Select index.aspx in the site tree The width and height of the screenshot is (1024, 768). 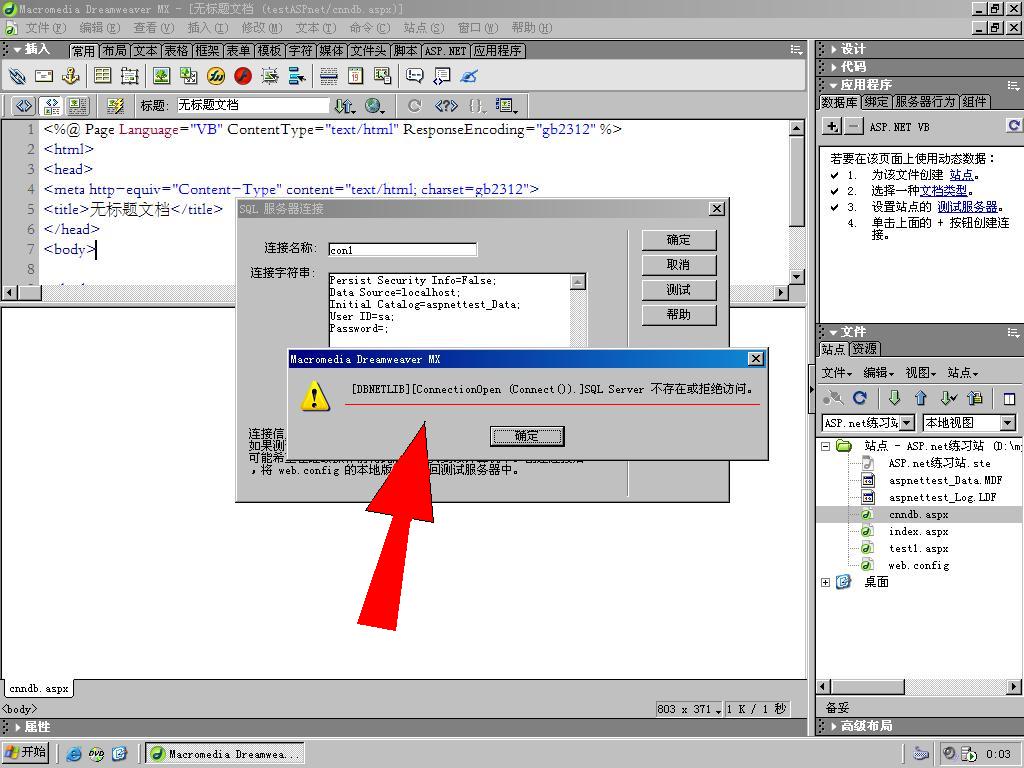tap(918, 532)
